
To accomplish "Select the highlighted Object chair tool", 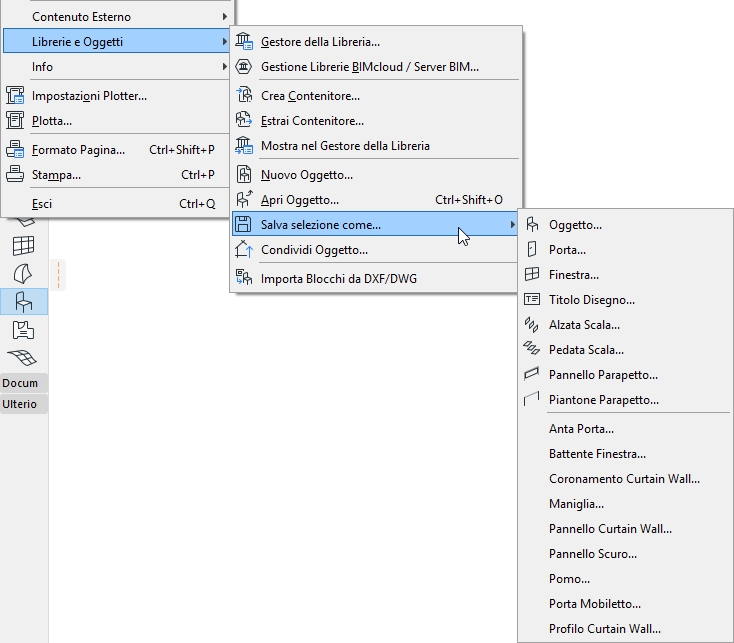I will click(x=24, y=302).
